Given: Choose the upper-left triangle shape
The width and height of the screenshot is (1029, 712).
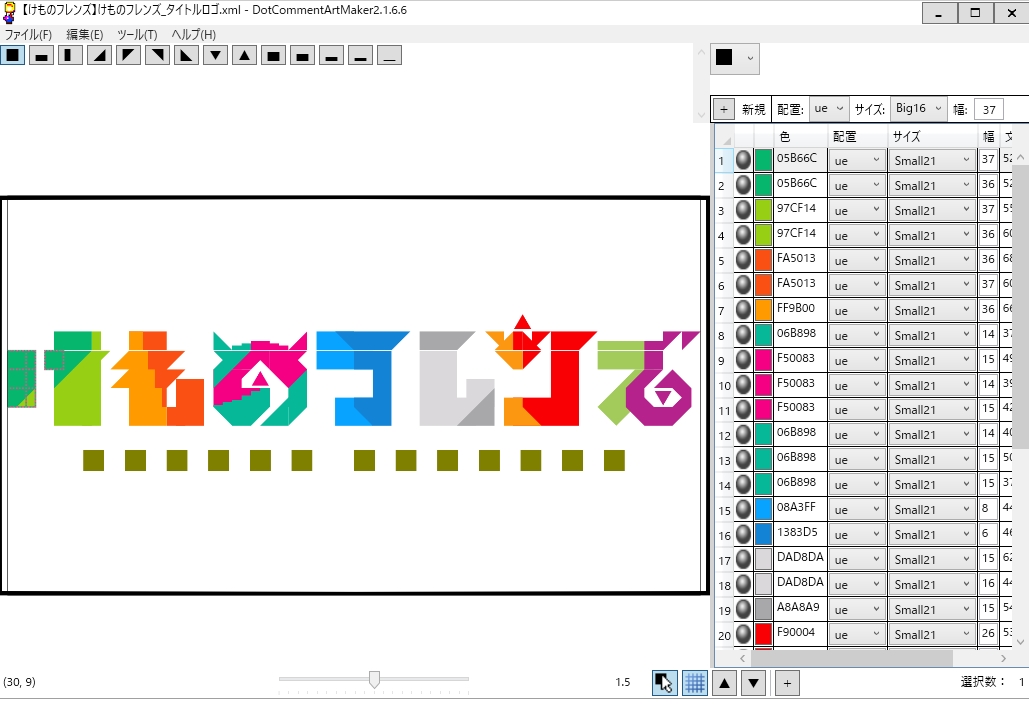Looking at the screenshot, I should pyautogui.click(x=128, y=55).
